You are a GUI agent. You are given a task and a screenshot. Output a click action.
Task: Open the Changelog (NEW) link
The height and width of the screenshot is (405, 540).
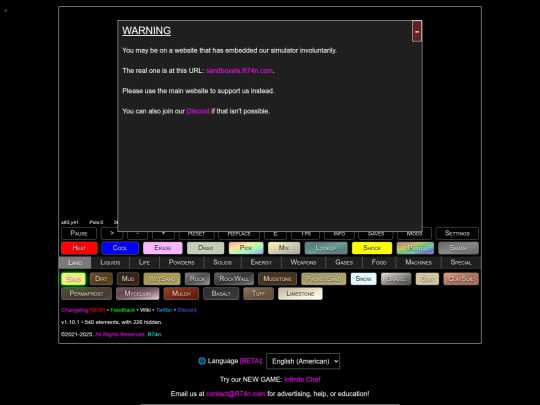[x=83, y=310]
